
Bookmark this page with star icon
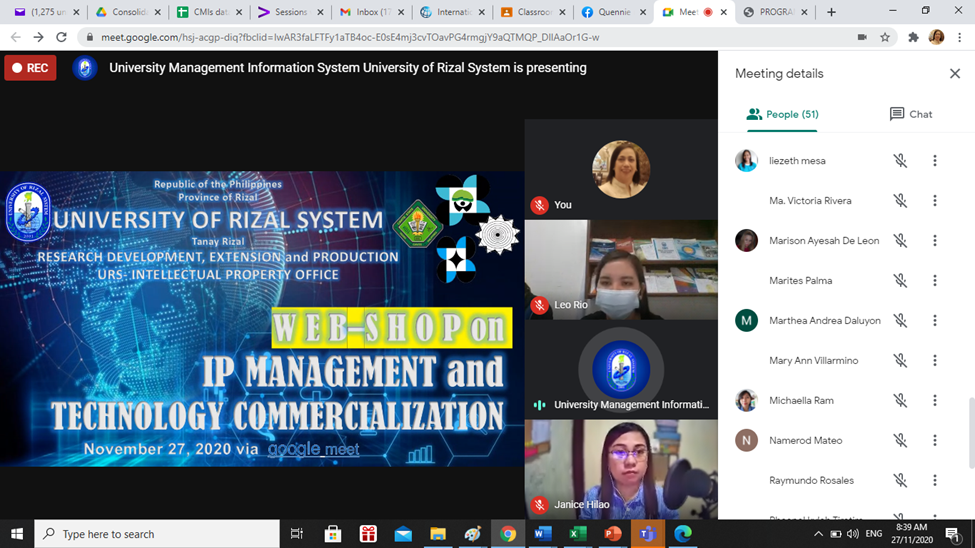885,37
